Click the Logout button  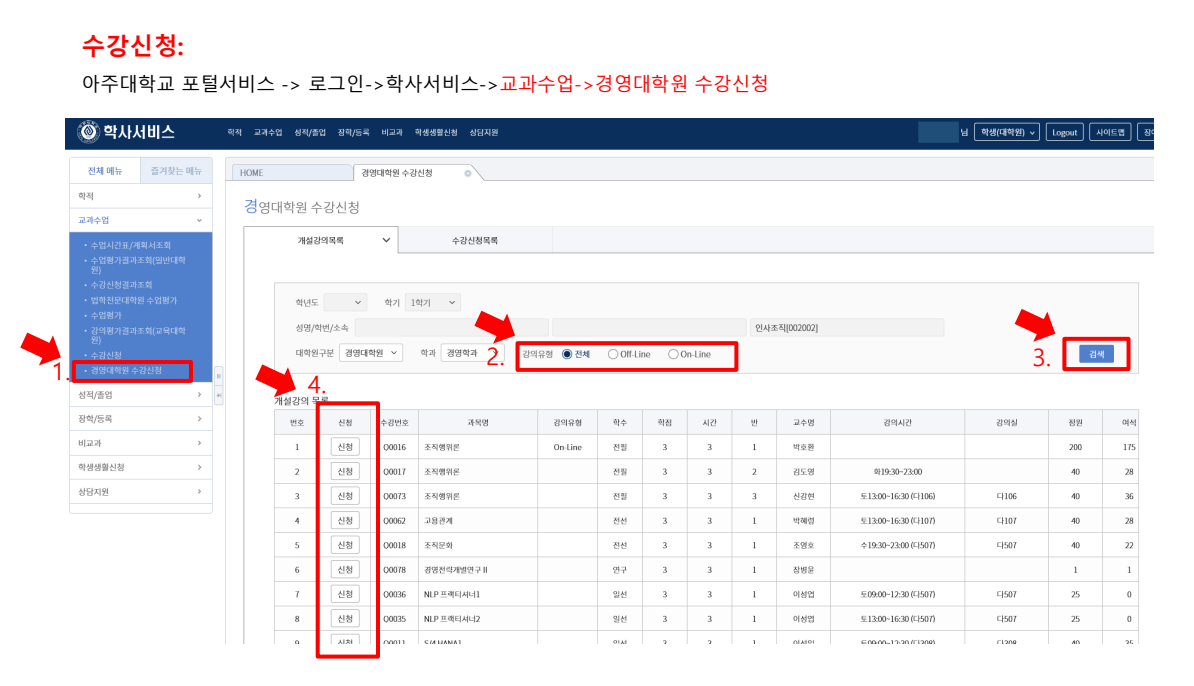pos(1065,132)
